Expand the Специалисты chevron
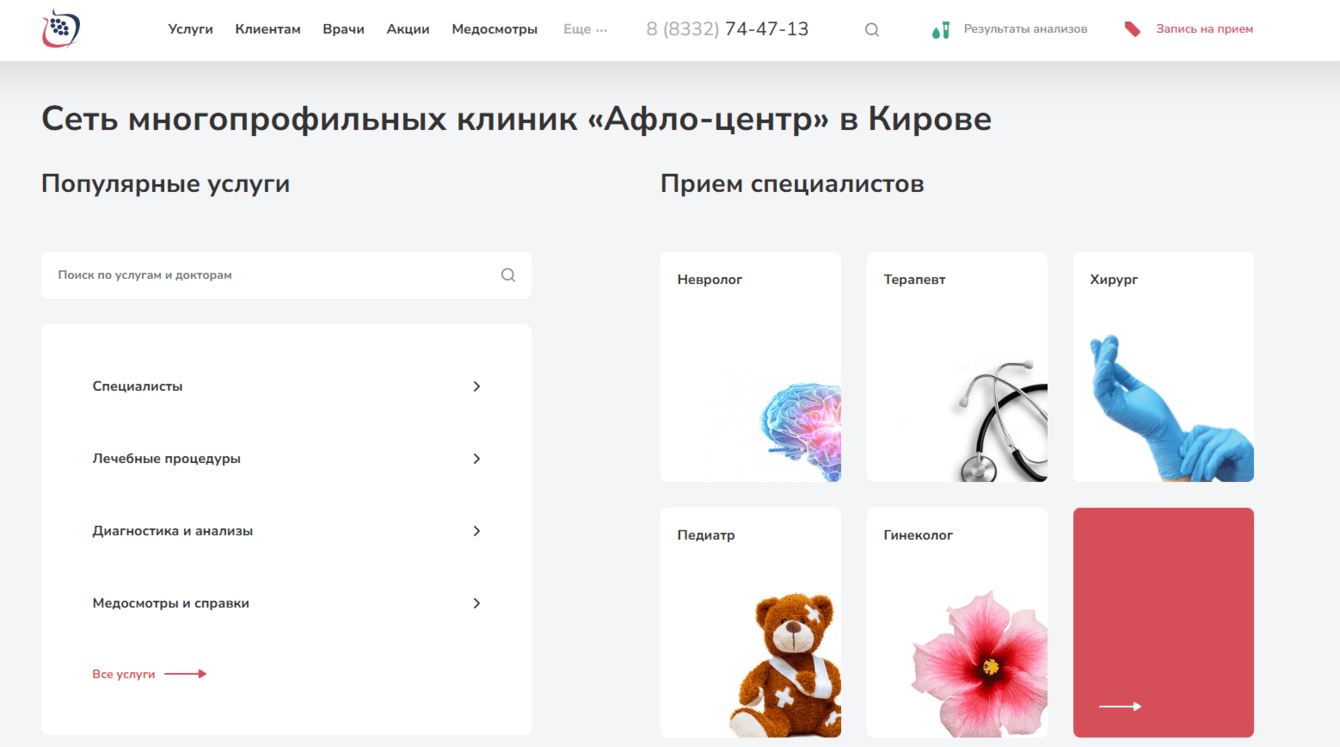 [477, 386]
